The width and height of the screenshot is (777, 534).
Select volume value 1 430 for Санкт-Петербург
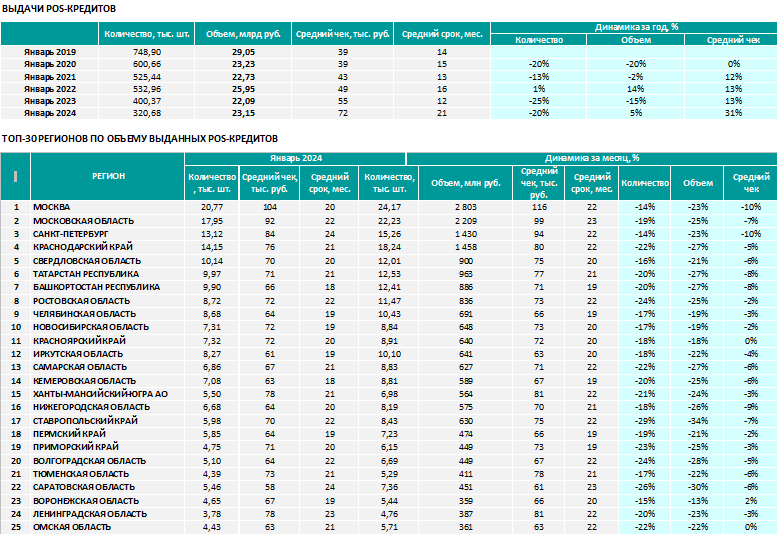pyautogui.click(x=466, y=234)
